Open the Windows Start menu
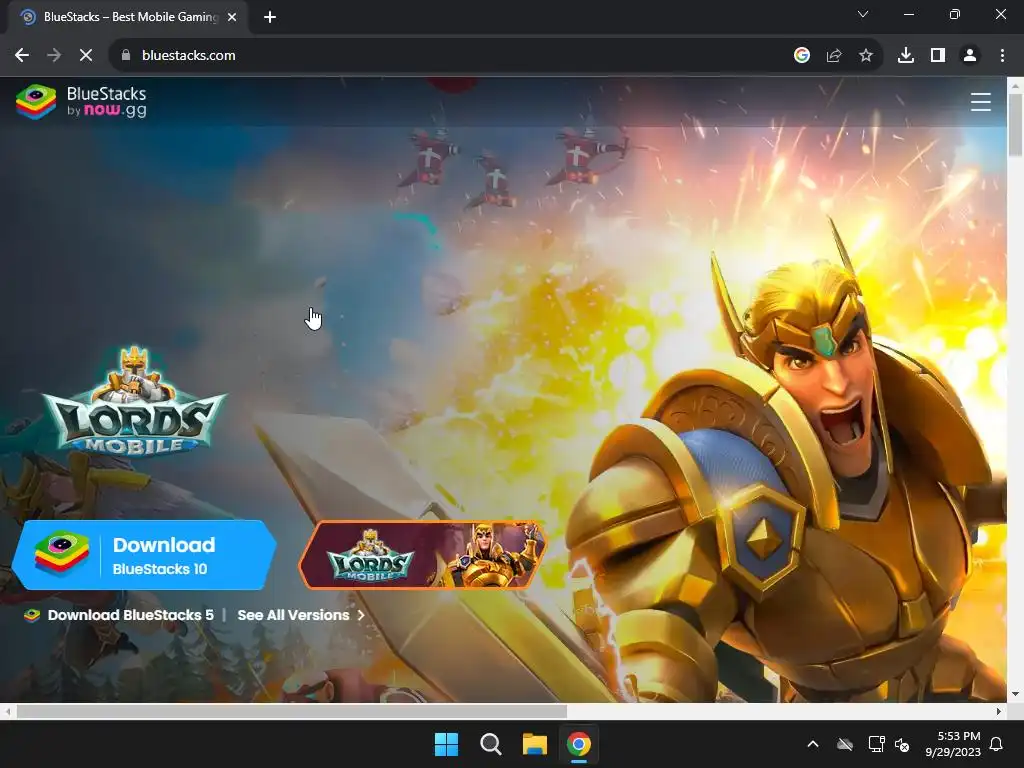Viewport: 1024px width, 768px height. 447,744
